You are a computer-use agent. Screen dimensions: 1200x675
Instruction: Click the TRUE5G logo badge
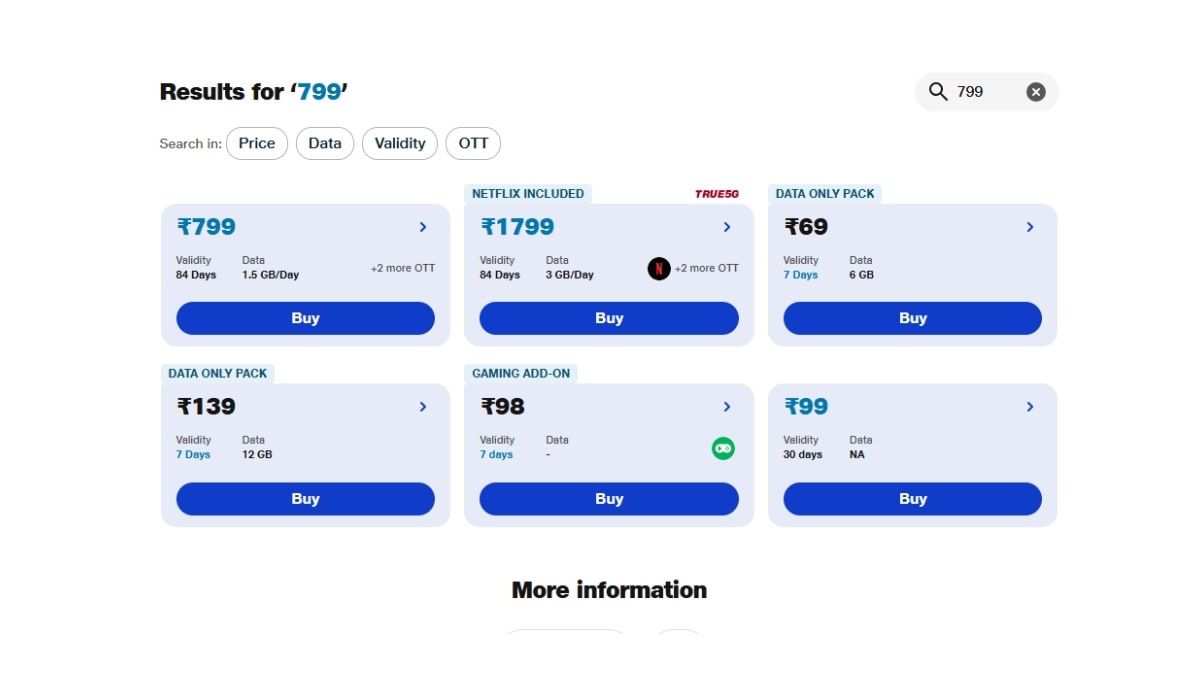pos(717,194)
